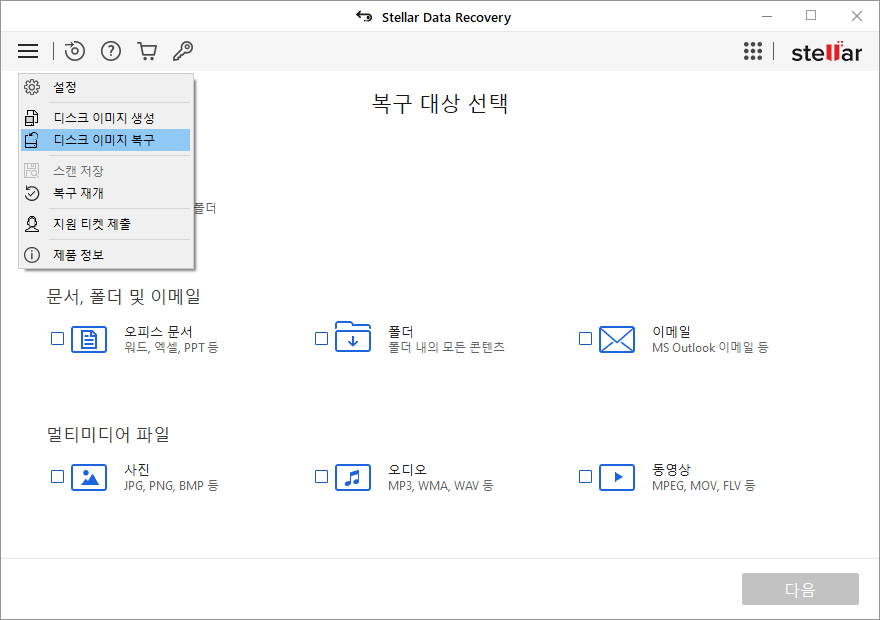Close the Stellar Data Recovery window
Viewport: 880px width, 620px height.
click(856, 16)
